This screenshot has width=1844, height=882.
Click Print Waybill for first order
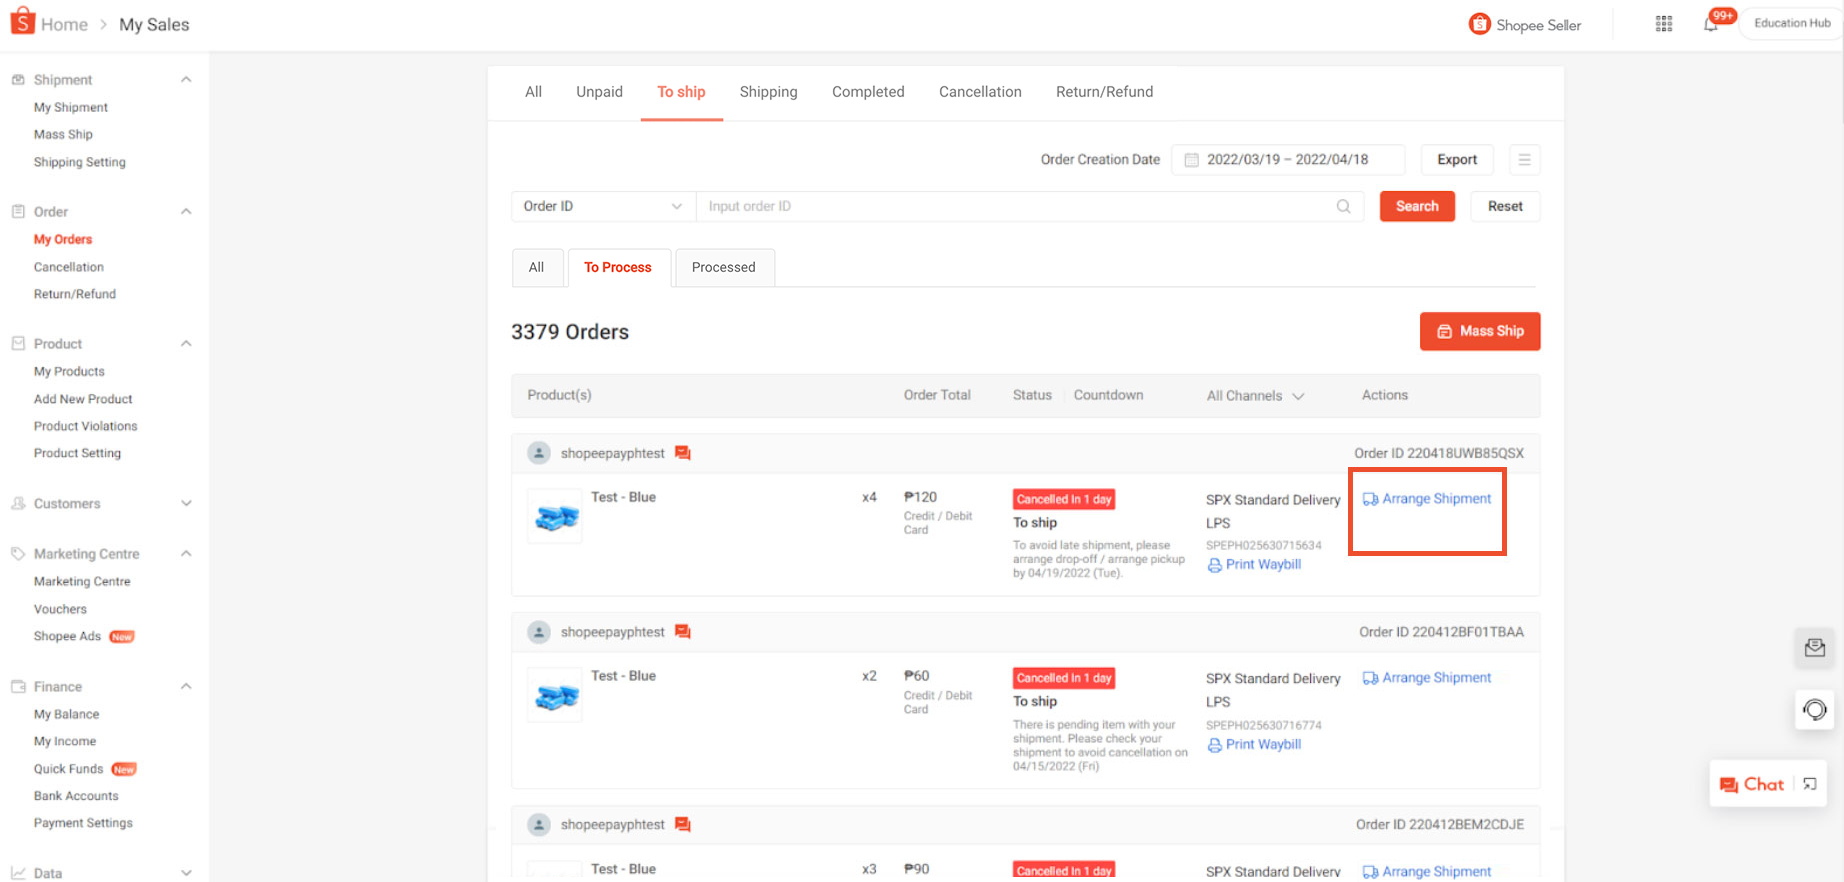pyautogui.click(x=1262, y=565)
